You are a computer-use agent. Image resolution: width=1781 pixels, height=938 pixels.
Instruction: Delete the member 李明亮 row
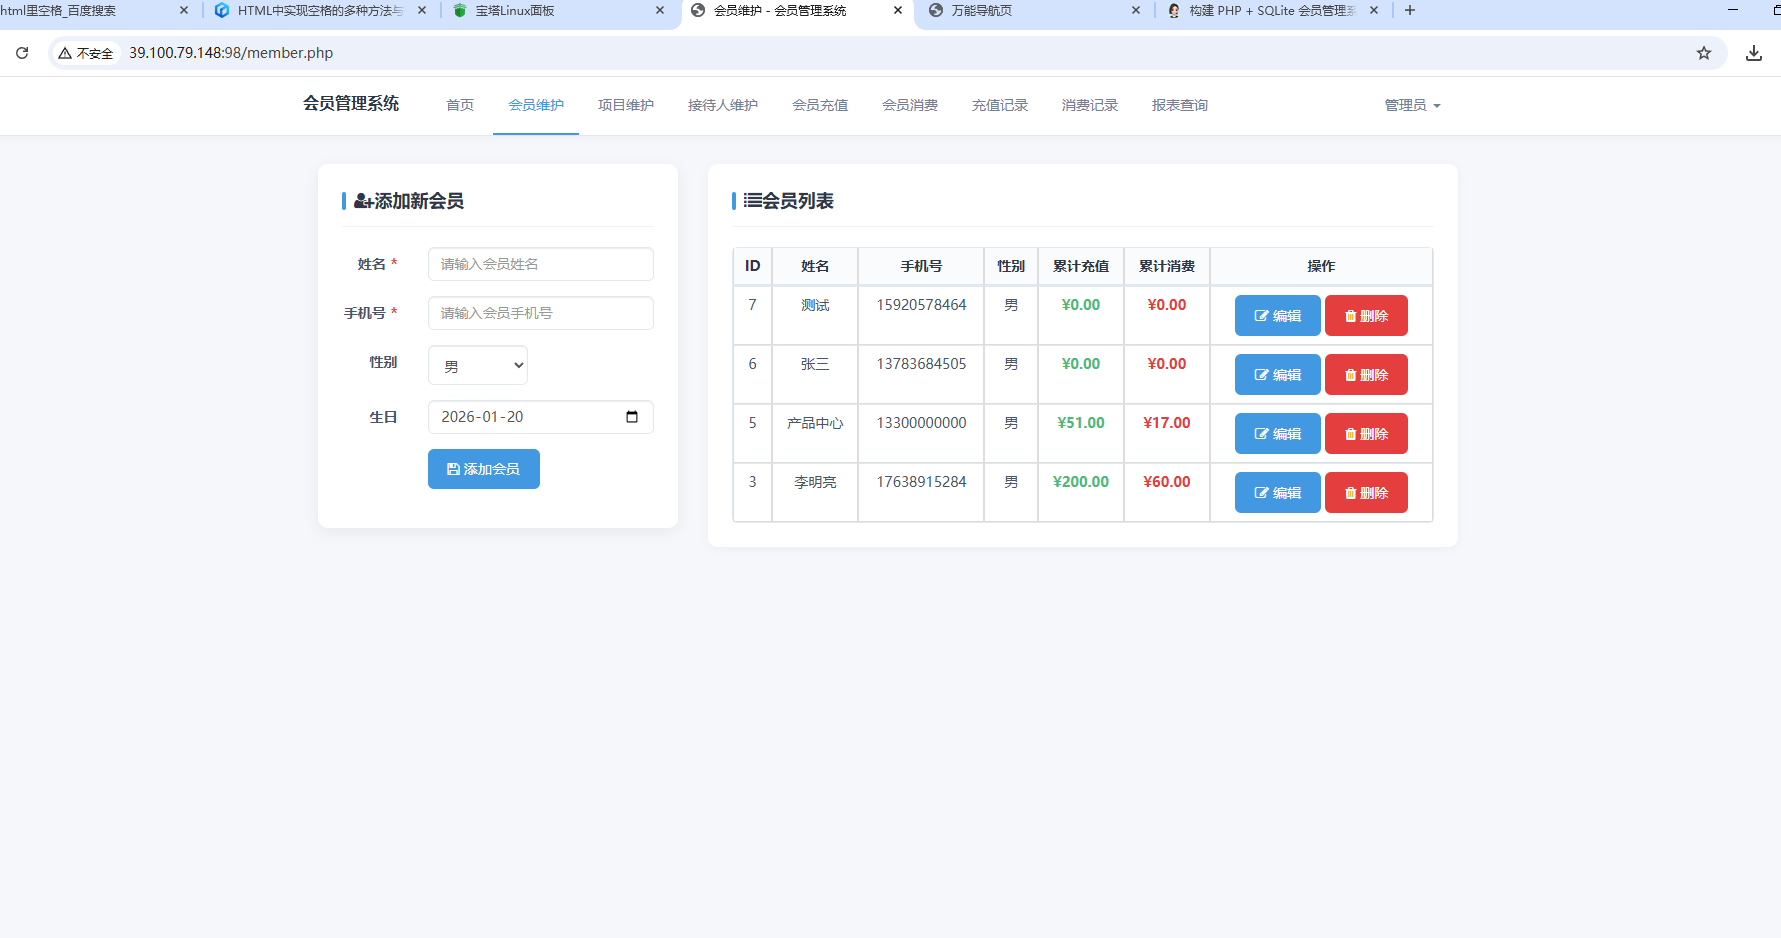(1366, 493)
